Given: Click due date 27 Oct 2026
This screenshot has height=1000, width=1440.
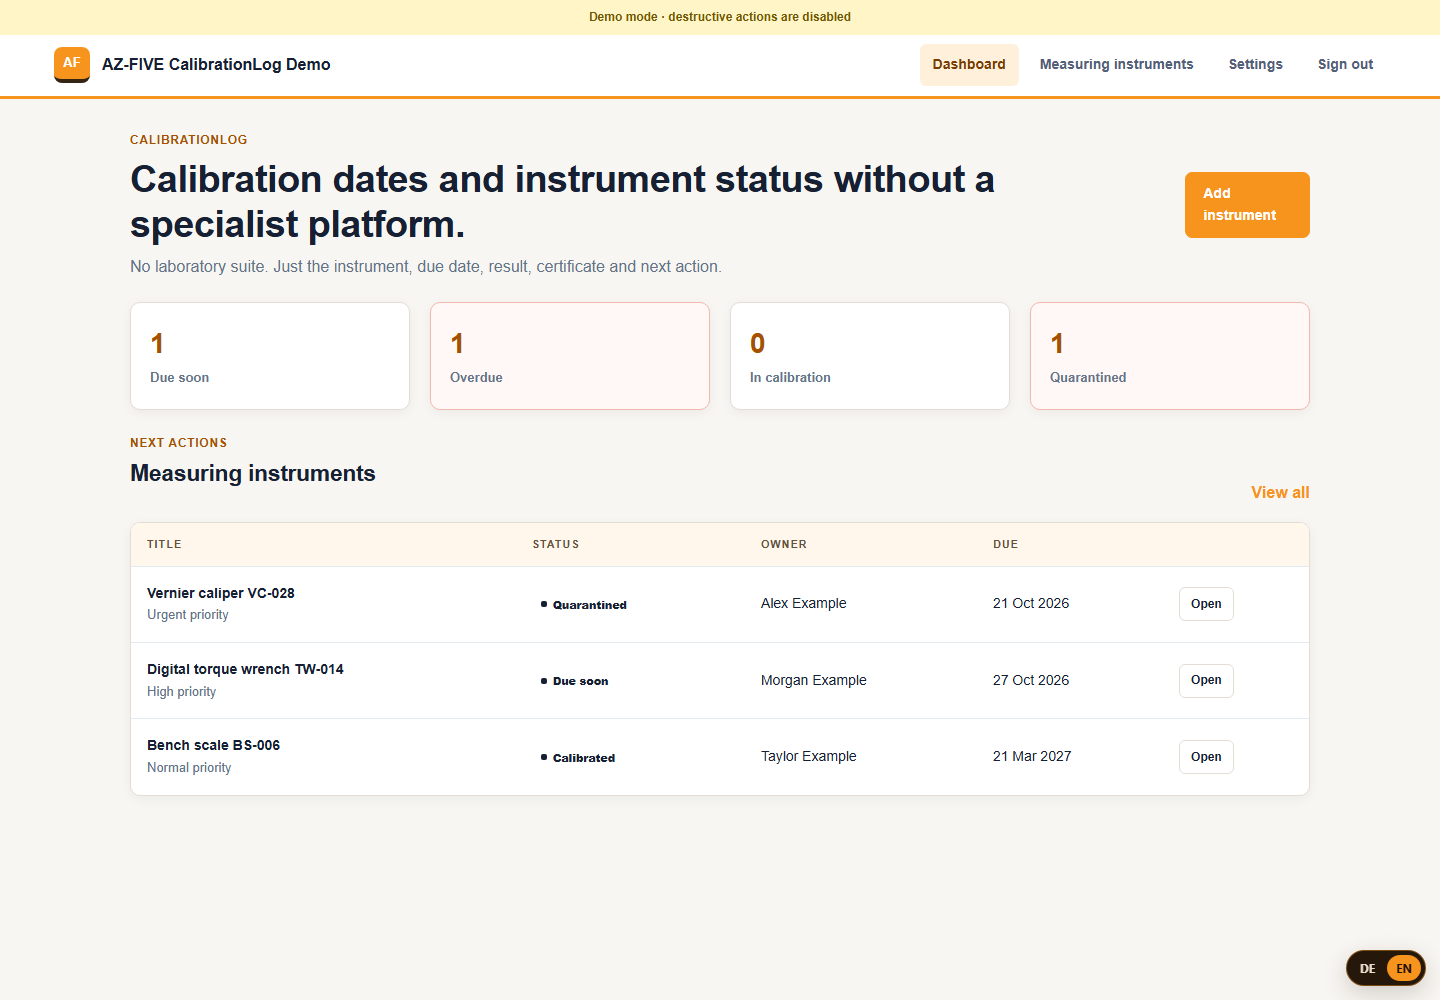Looking at the screenshot, I should (1031, 680).
